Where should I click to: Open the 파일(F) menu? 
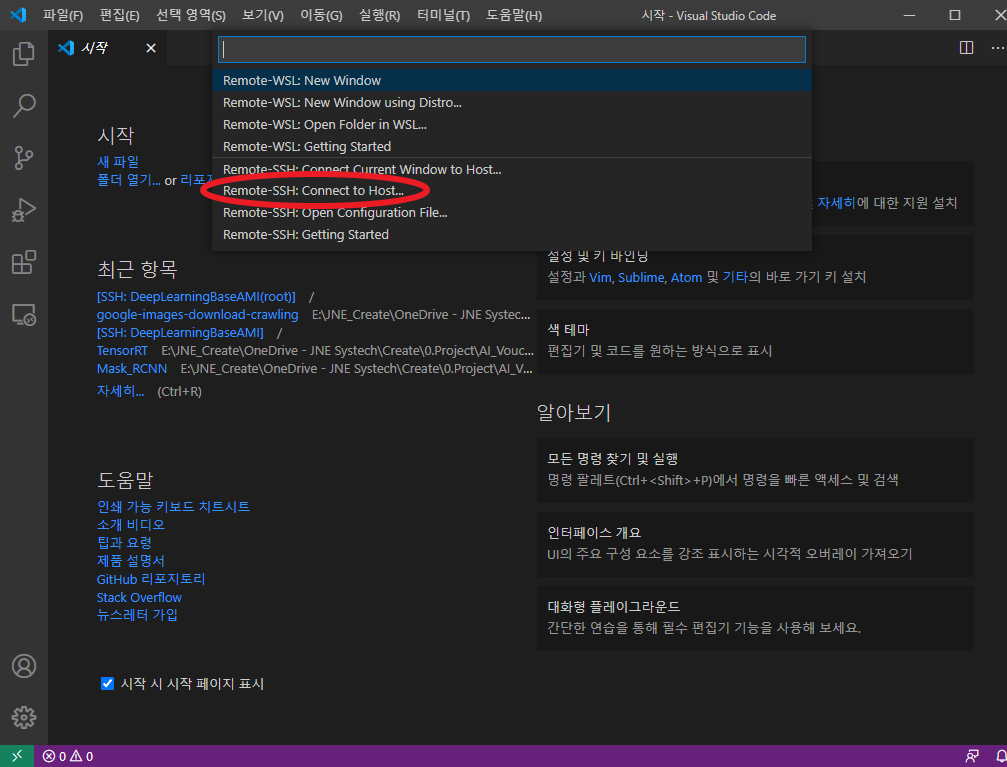pos(63,15)
